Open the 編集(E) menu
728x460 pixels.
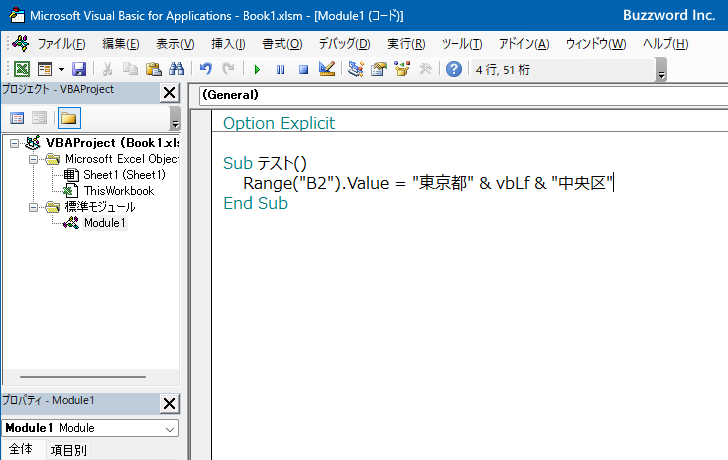click(121, 44)
